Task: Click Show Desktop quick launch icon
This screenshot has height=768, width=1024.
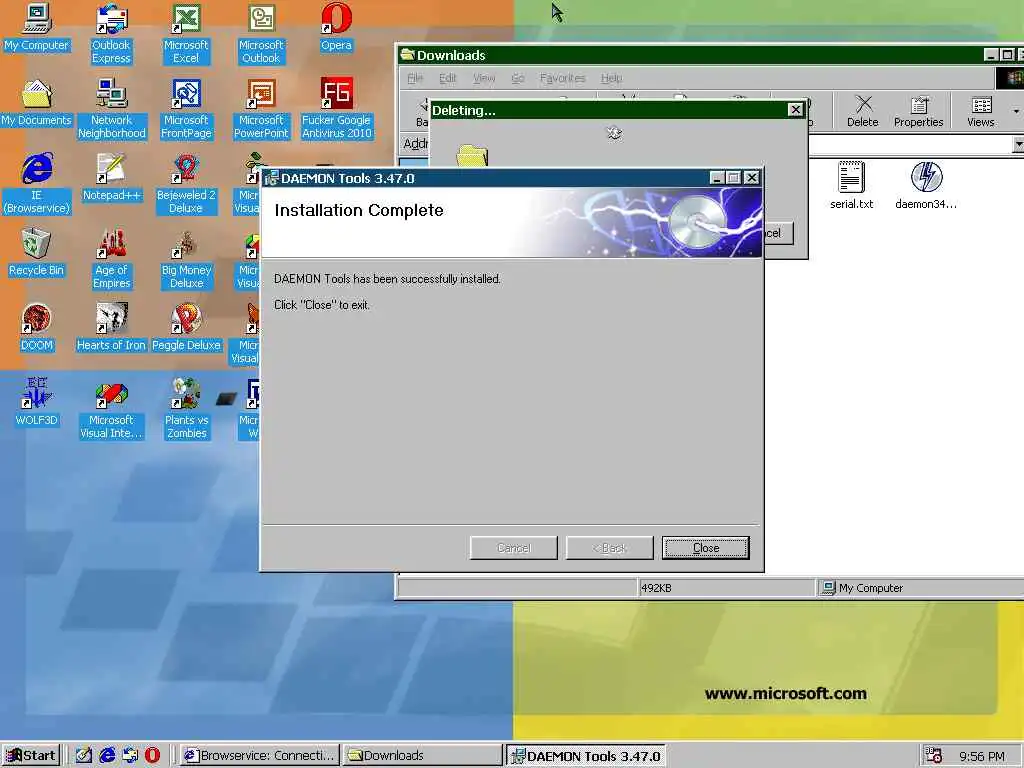Action: pos(84,756)
